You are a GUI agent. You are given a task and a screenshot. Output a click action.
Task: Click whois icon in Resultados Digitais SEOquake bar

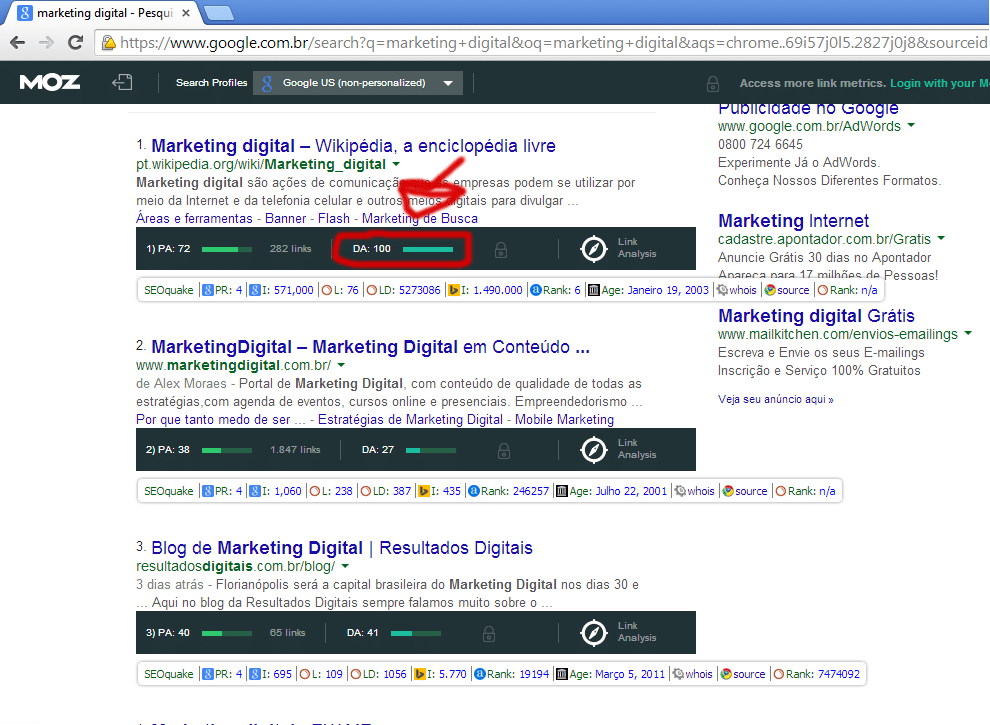[678, 674]
